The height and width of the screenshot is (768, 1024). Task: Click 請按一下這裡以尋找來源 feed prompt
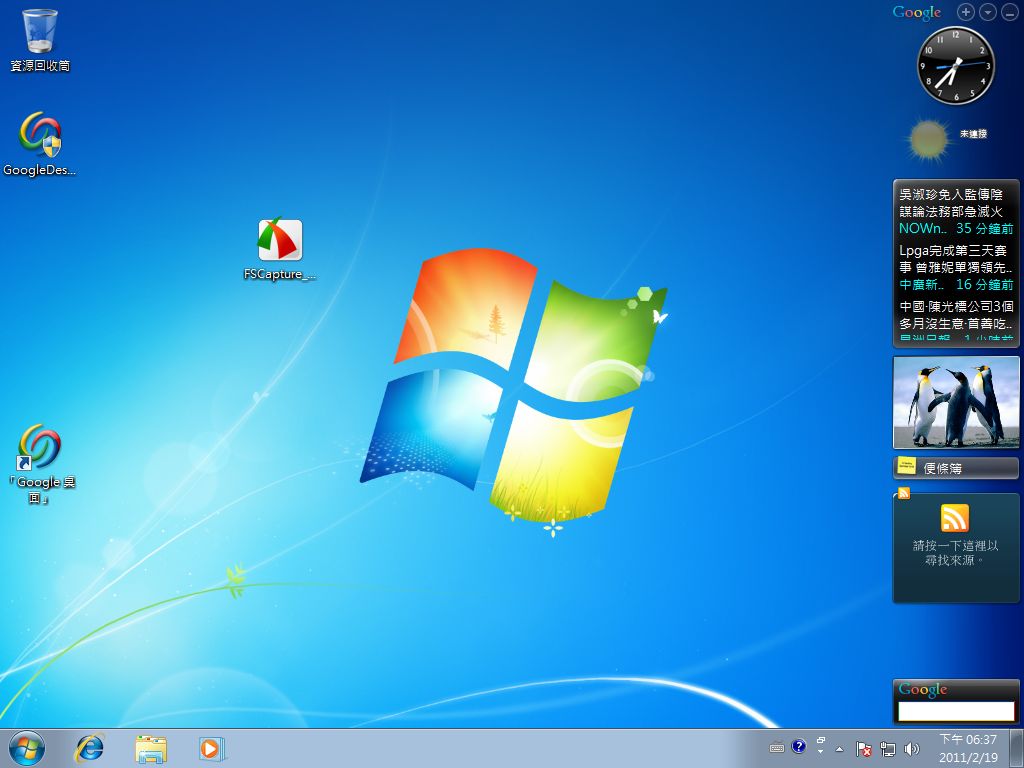pyautogui.click(x=955, y=552)
